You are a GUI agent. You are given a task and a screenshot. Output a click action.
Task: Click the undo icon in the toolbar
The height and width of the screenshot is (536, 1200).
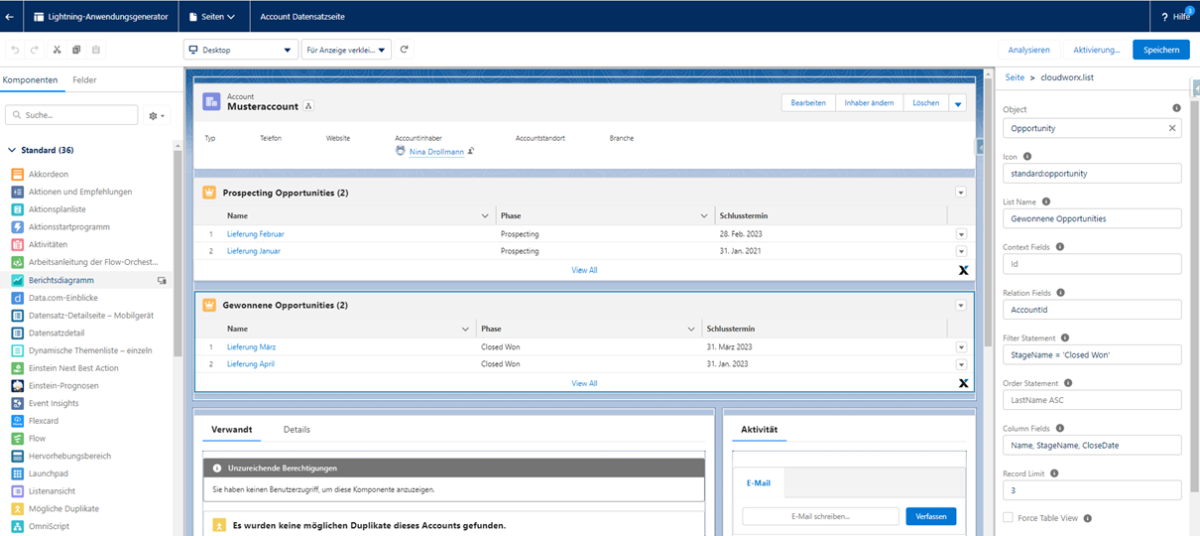[15, 49]
